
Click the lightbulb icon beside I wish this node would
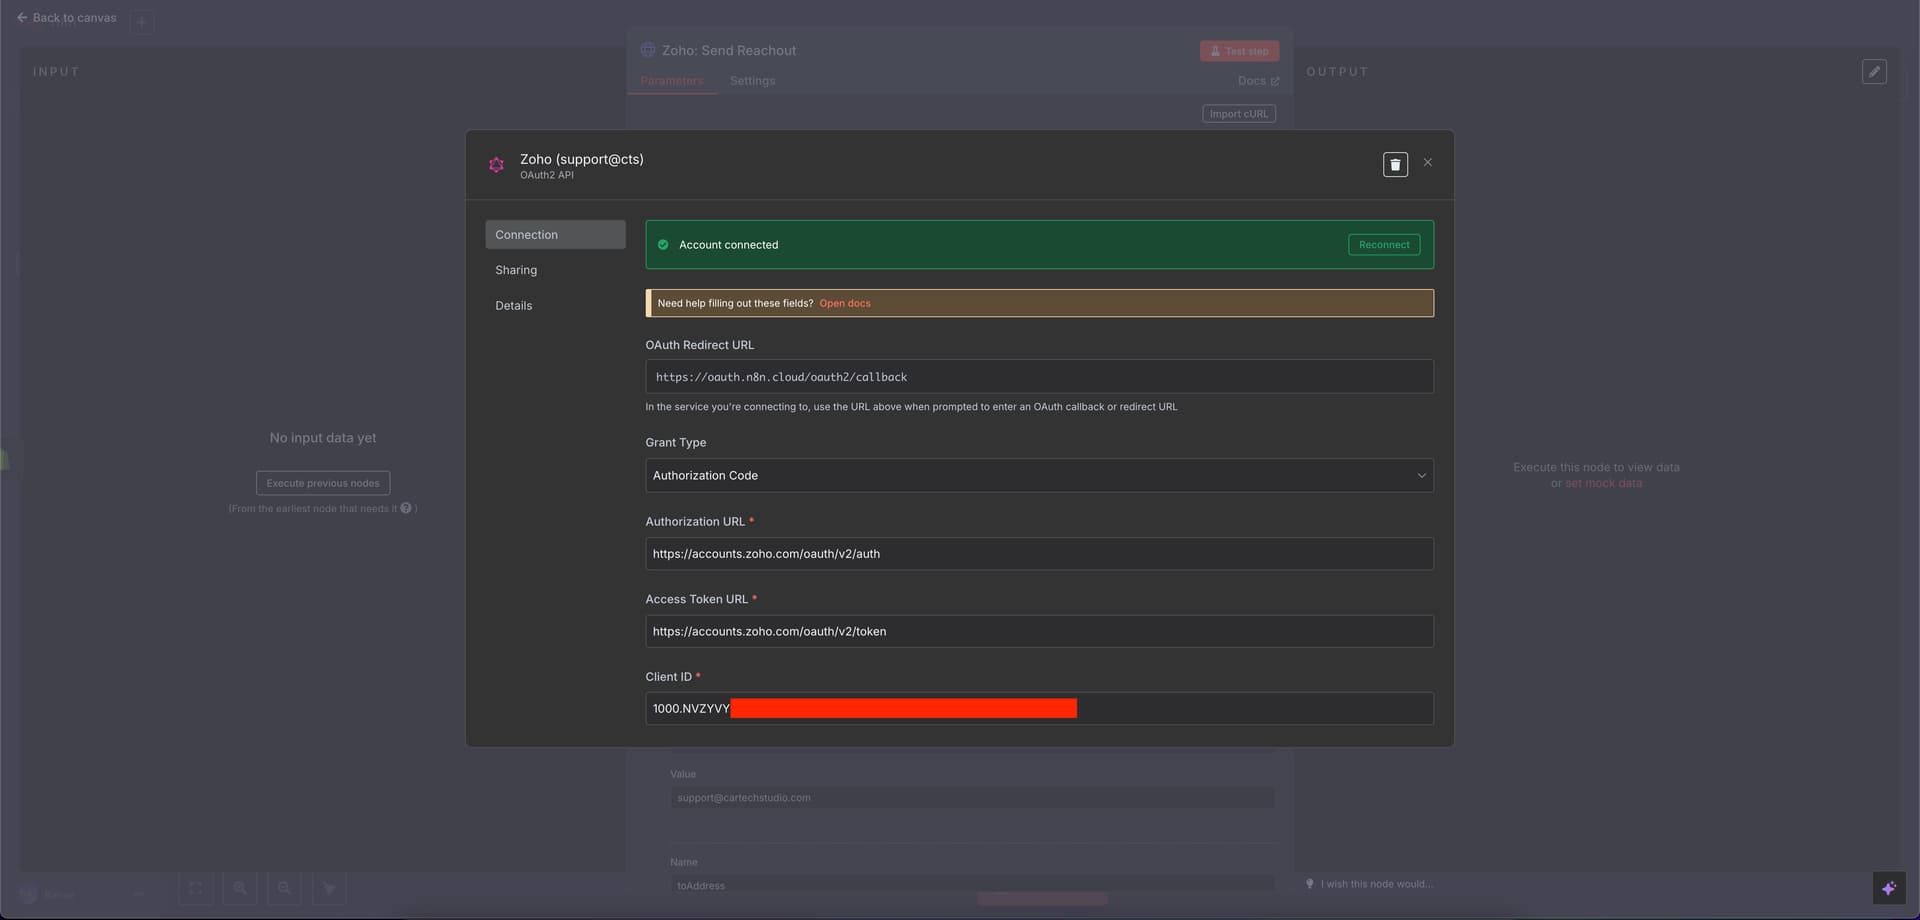pyautogui.click(x=1310, y=884)
